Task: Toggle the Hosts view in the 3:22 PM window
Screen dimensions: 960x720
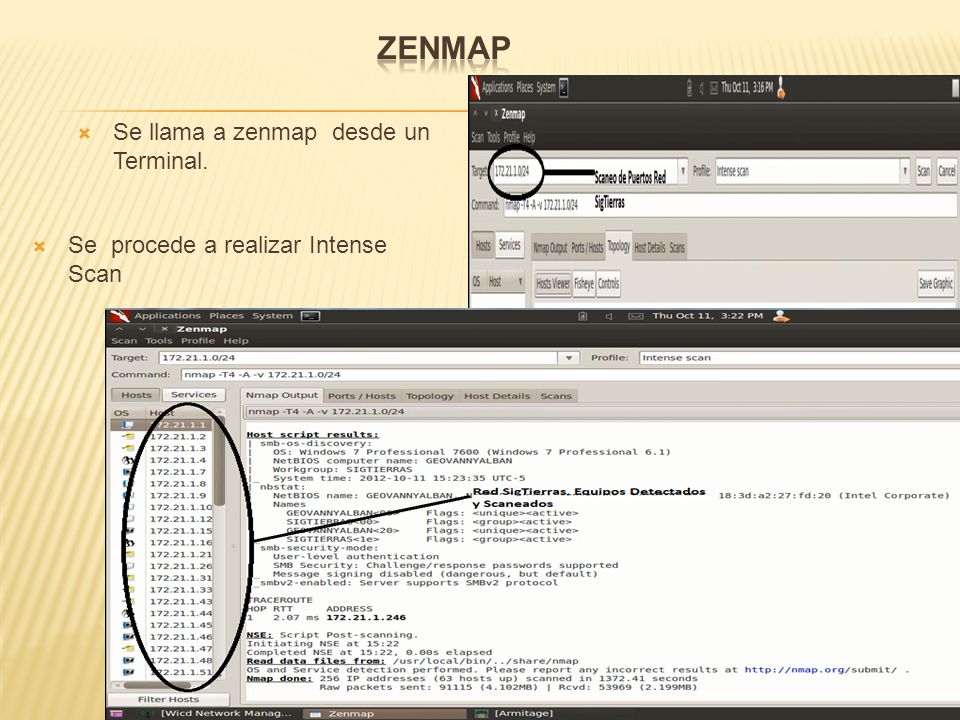Action: 136,395
